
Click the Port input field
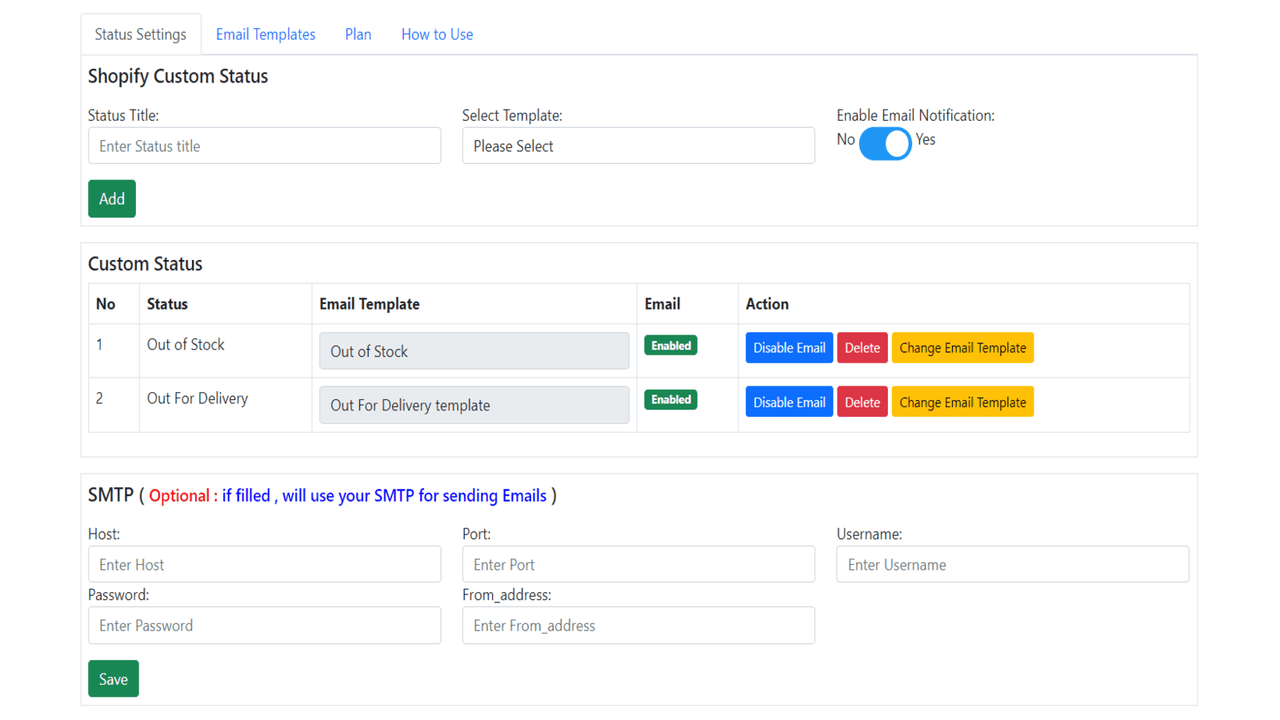638,563
